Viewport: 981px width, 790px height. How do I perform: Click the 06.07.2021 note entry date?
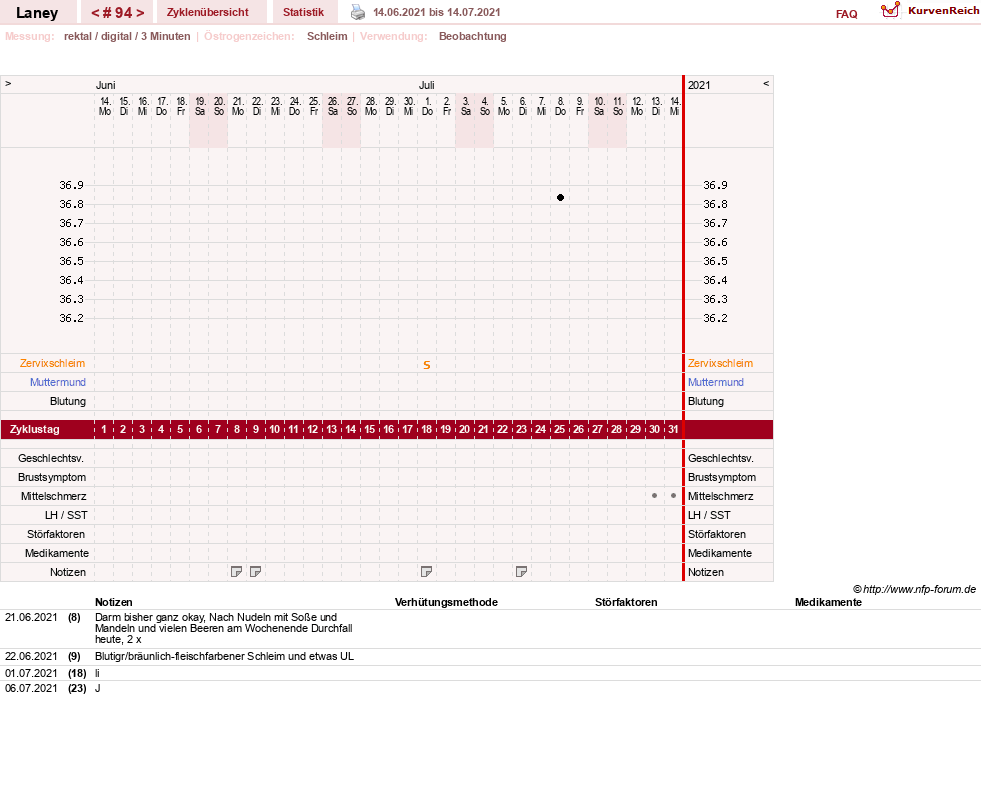coord(31,688)
